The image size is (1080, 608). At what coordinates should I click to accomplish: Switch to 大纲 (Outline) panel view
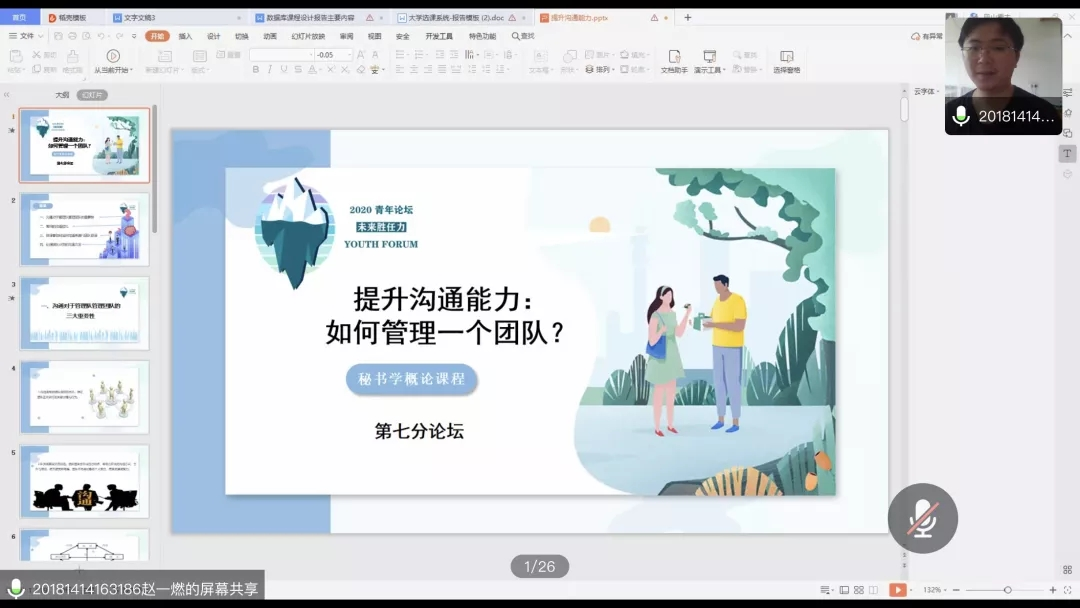click(x=62, y=95)
